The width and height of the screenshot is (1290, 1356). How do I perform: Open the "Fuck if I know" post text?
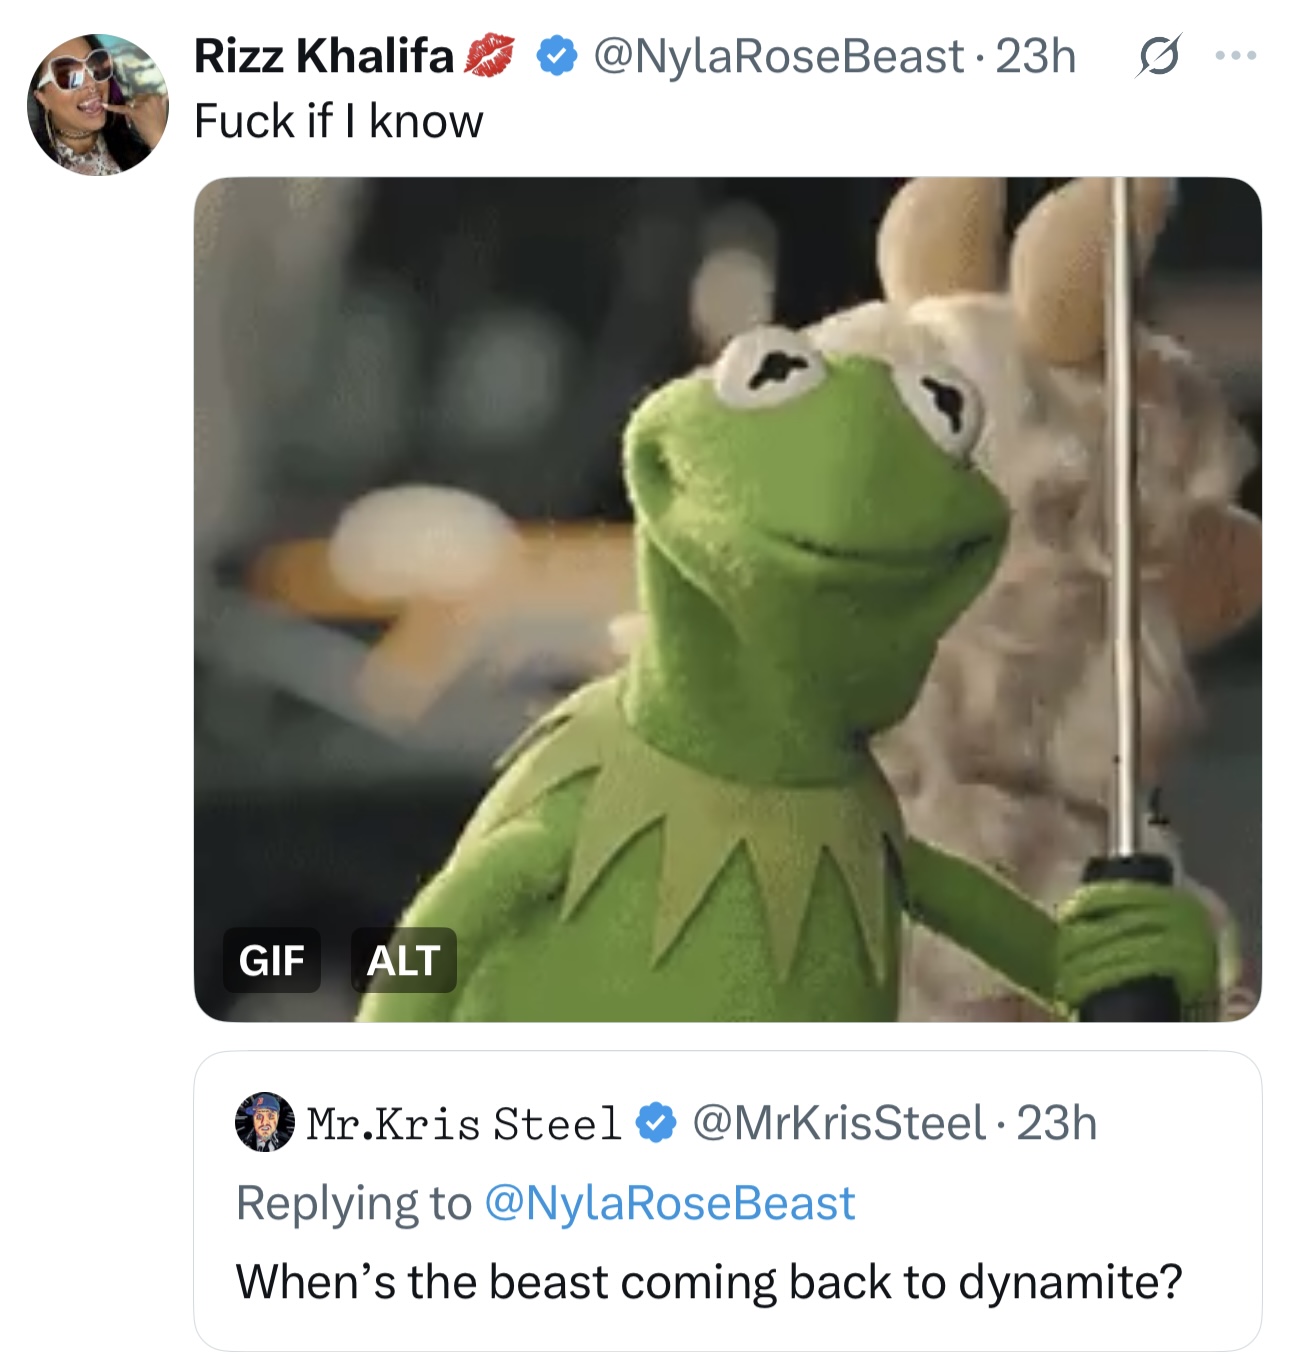click(x=338, y=122)
